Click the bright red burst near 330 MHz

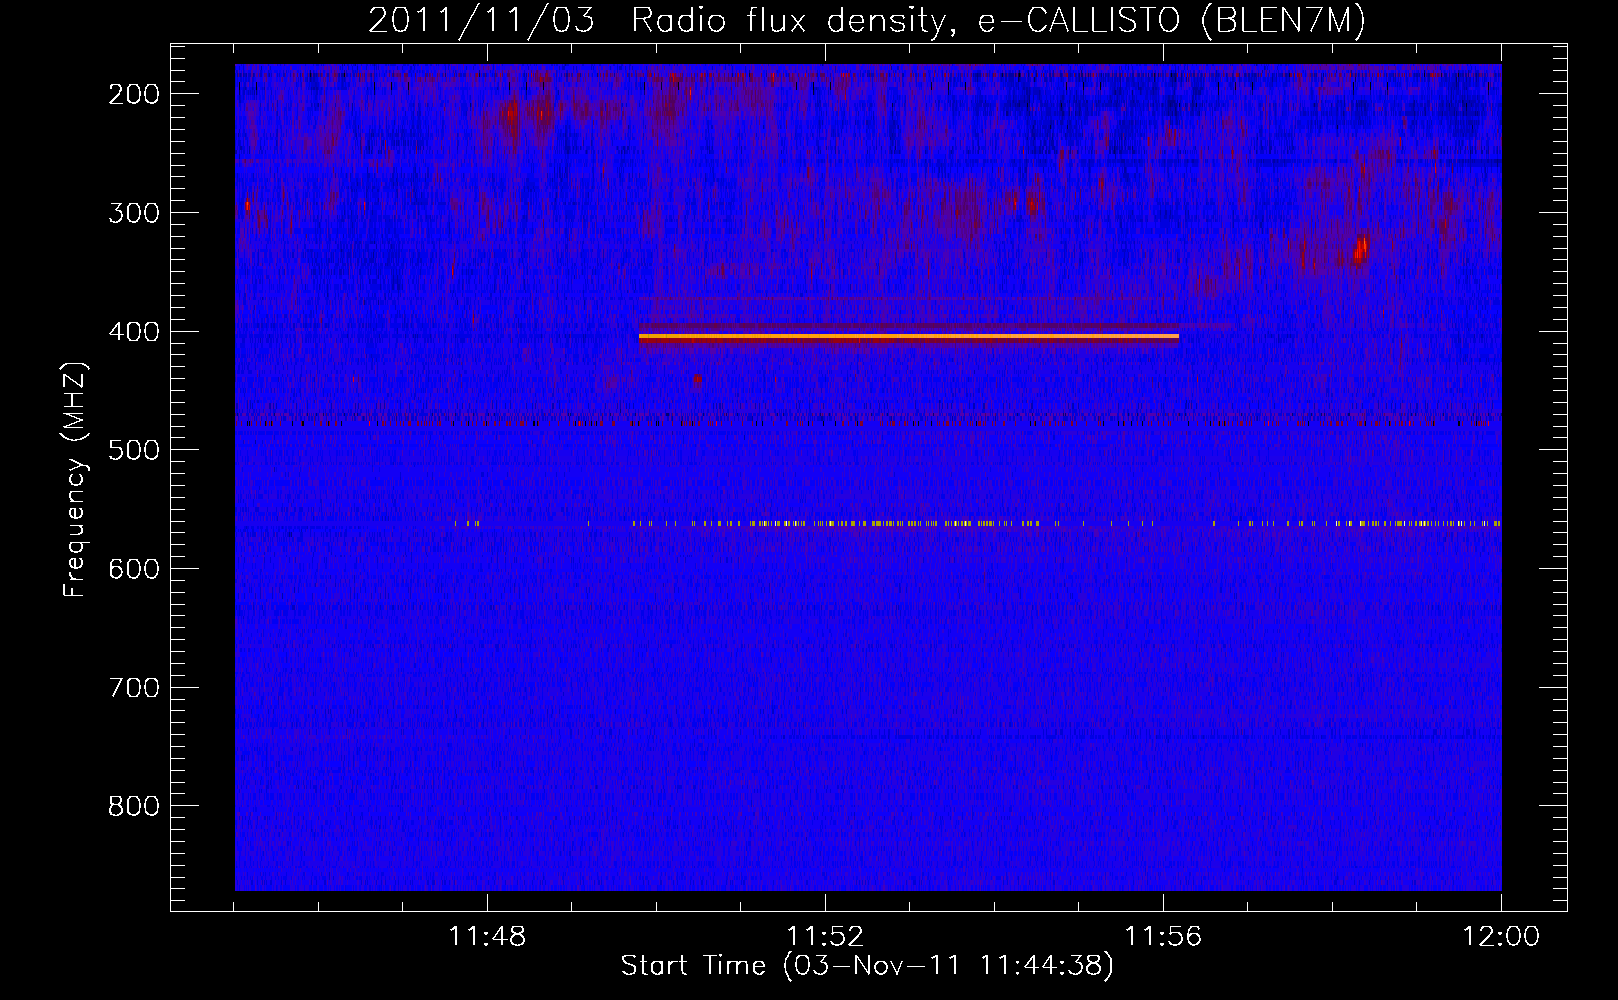[x=1361, y=248]
